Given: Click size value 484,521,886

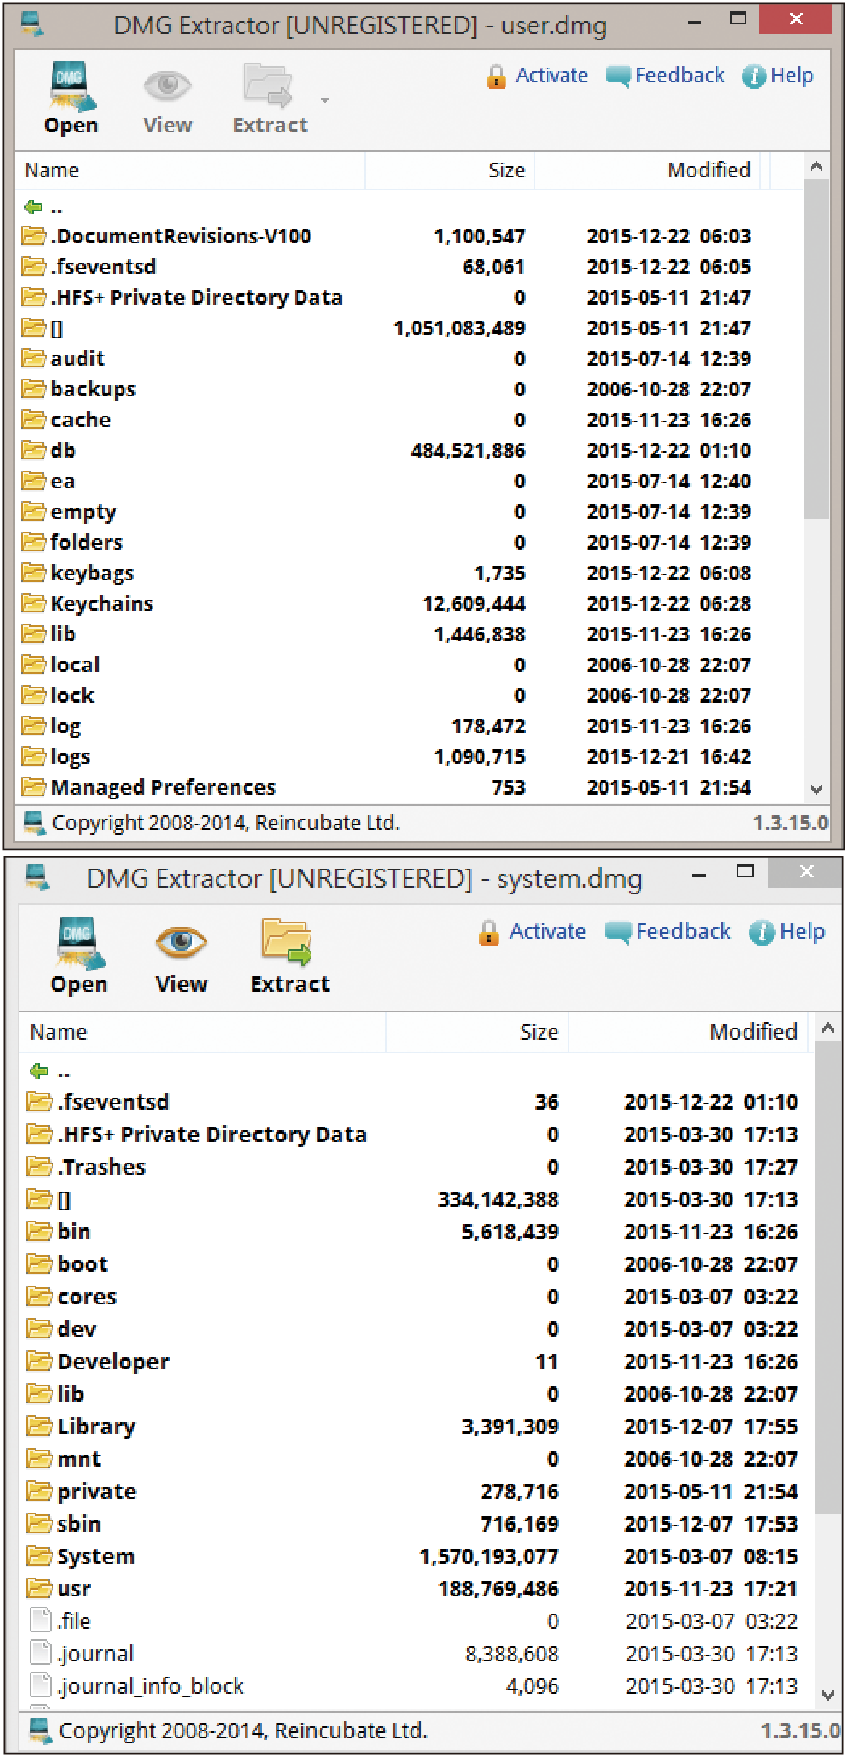Looking at the screenshot, I should pyautogui.click(x=468, y=451).
